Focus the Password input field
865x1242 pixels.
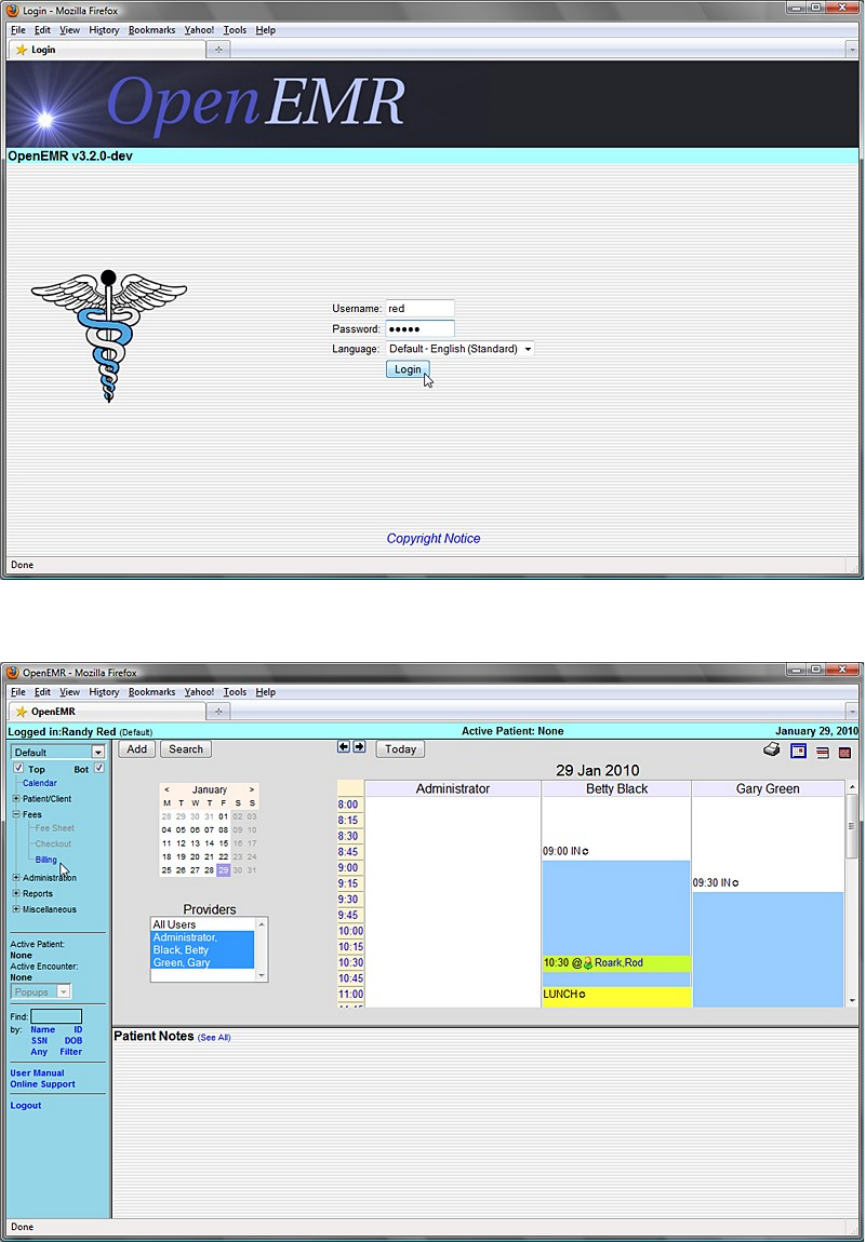coord(420,329)
